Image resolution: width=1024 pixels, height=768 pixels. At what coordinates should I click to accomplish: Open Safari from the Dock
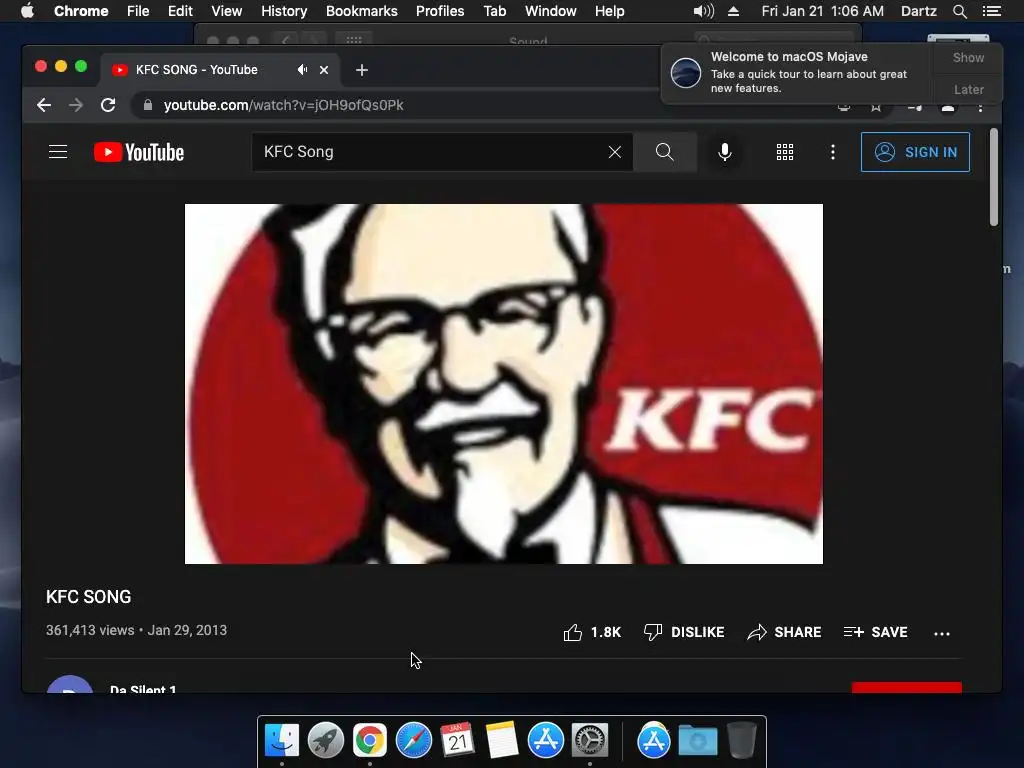tap(414, 740)
